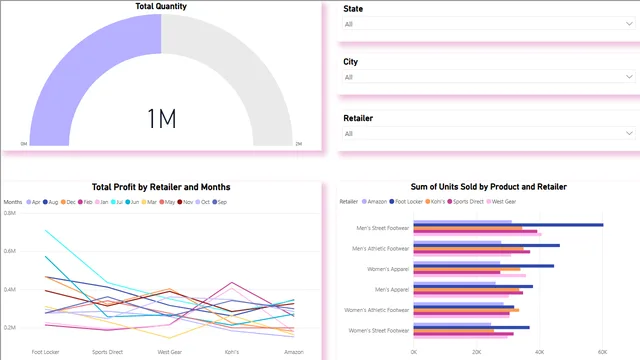The width and height of the screenshot is (640, 360).
Task: Click the Jul legend entry
Action: pyautogui.click(x=117, y=202)
